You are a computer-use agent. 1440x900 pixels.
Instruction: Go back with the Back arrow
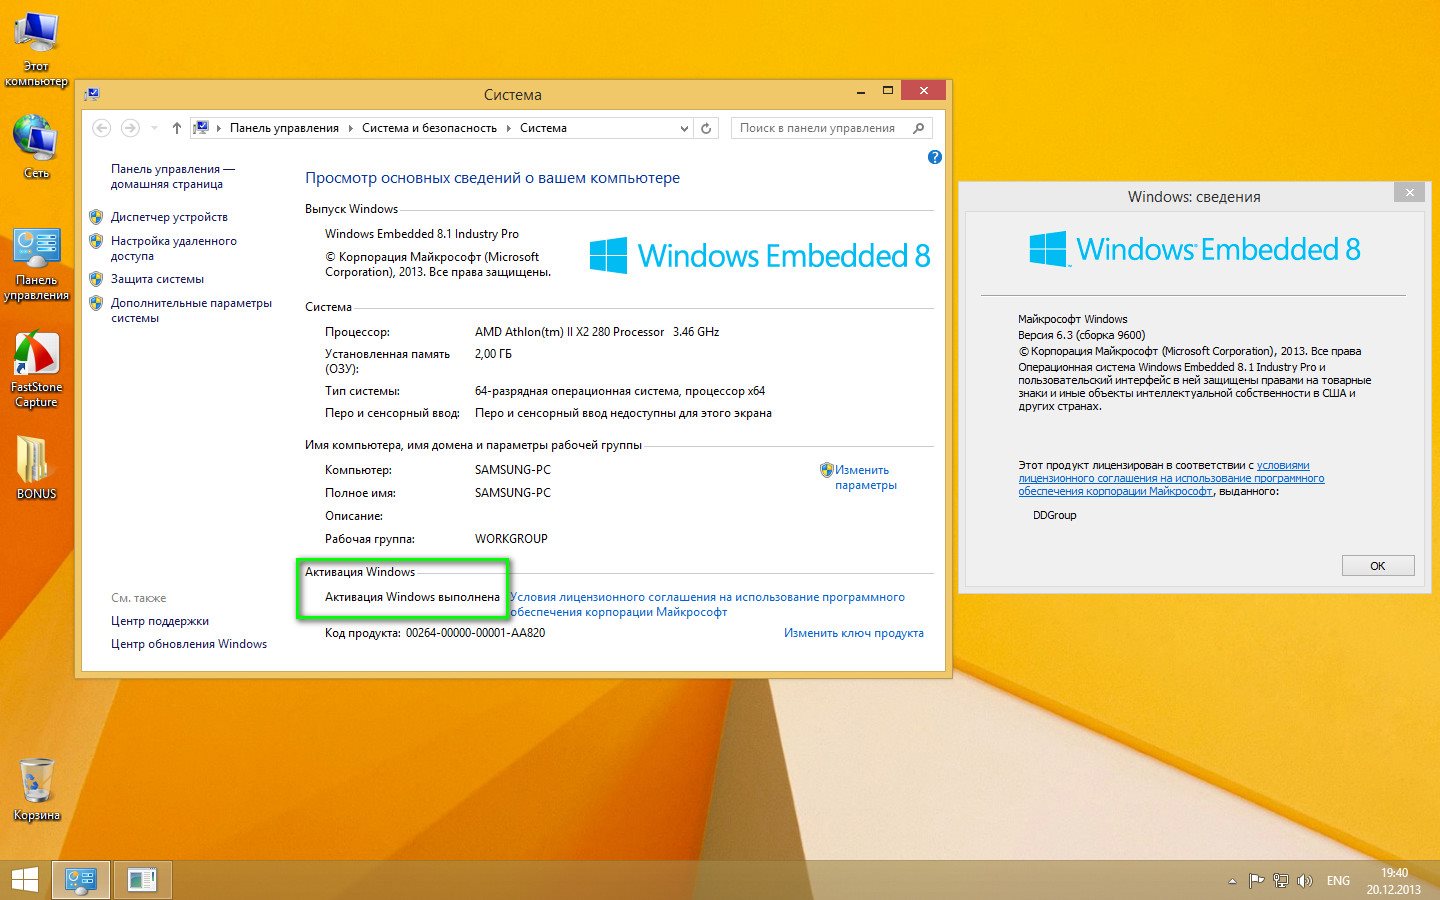[101, 128]
